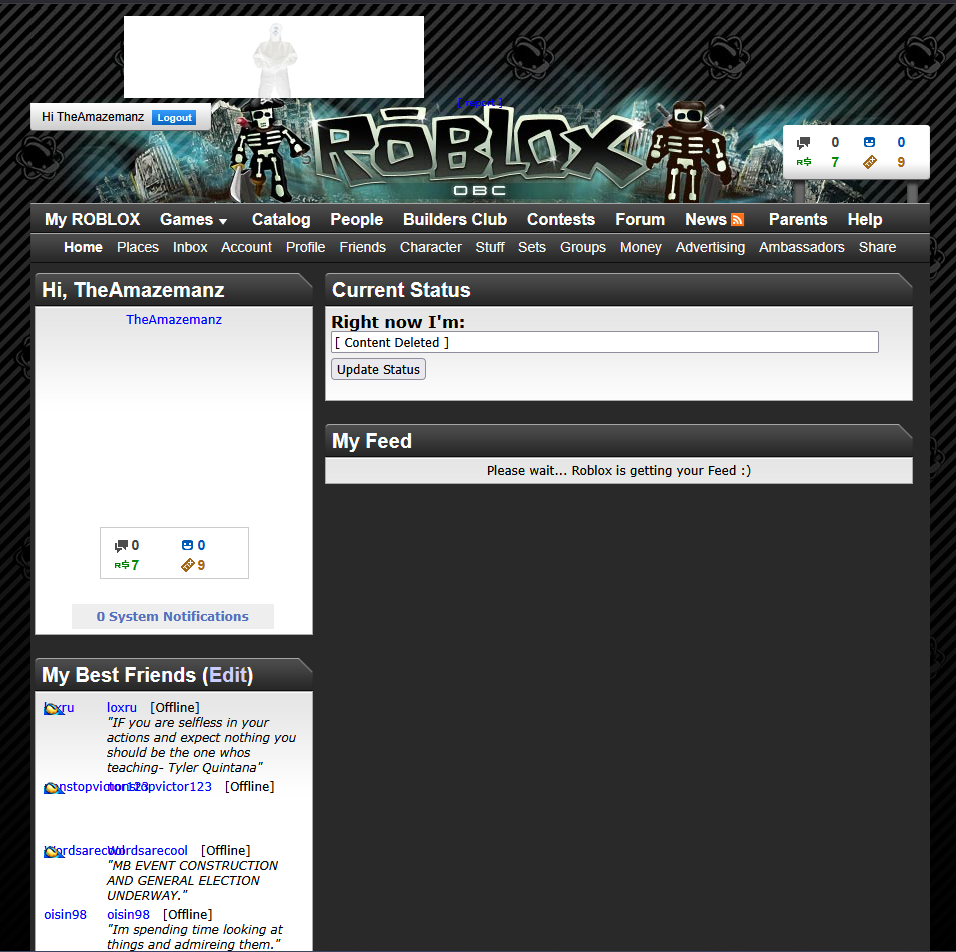Image resolution: width=956 pixels, height=952 pixels.
Task: Select the Character submenu tab
Action: [x=430, y=248]
